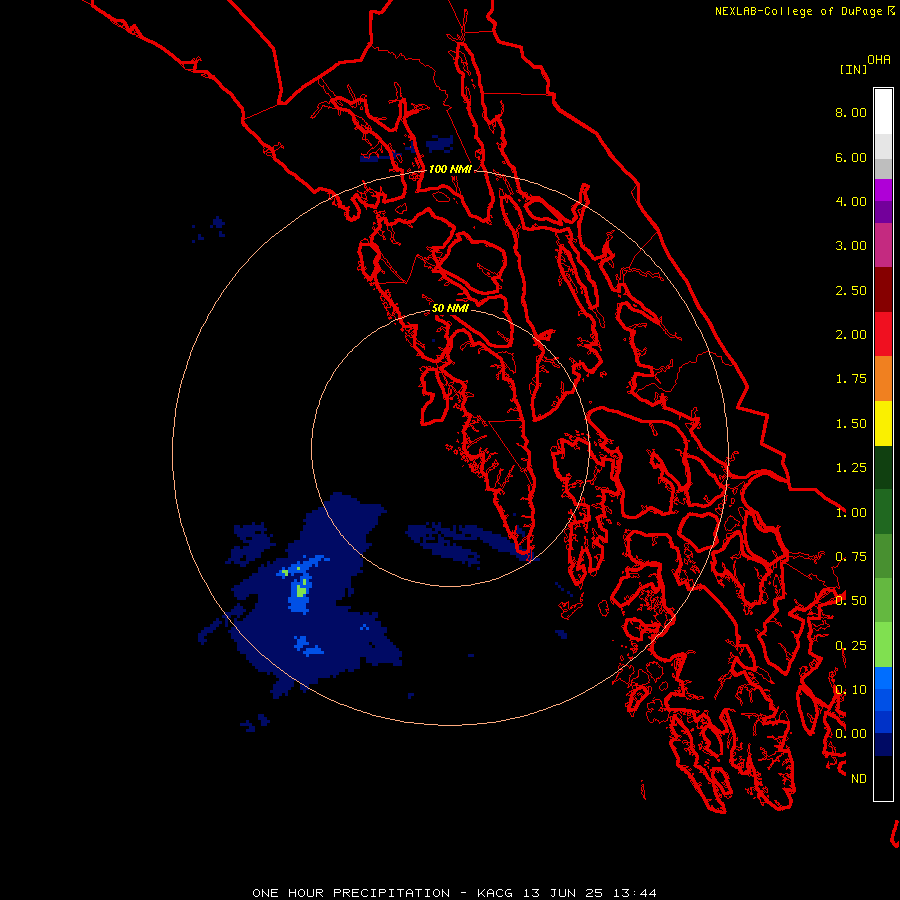Click the 'NEXLAB-College of DuPage' credit text
900x900 pixels.
(798, 11)
